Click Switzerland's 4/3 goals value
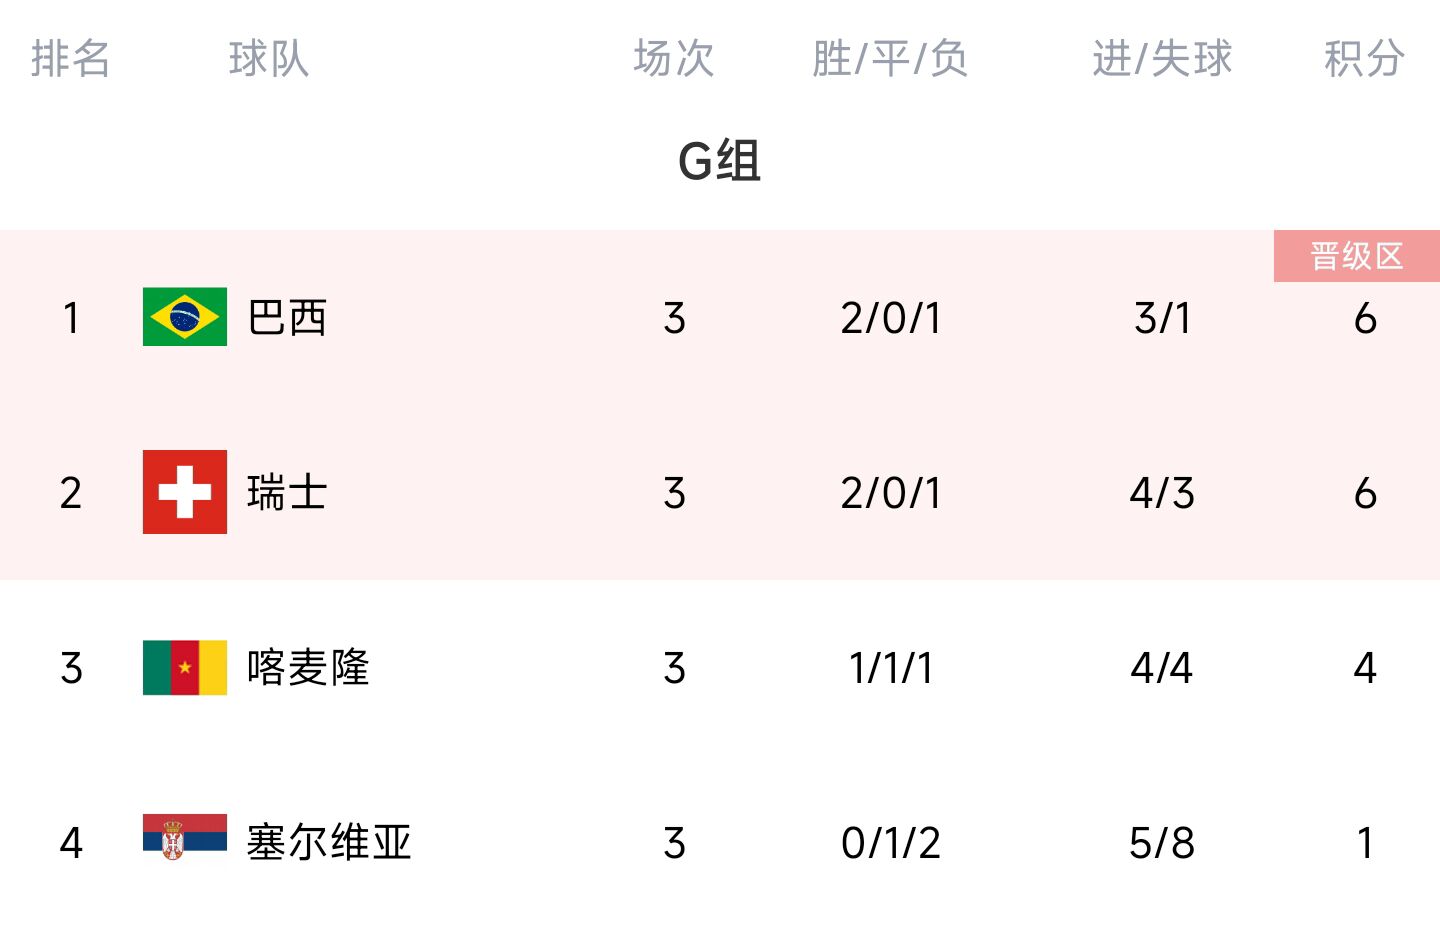The image size is (1440, 926). click(1162, 493)
